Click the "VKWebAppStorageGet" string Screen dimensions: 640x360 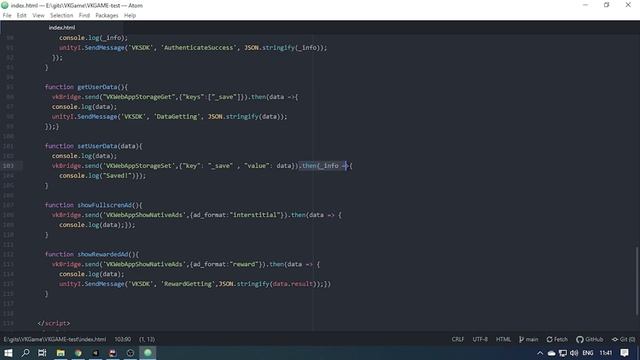coord(139,97)
